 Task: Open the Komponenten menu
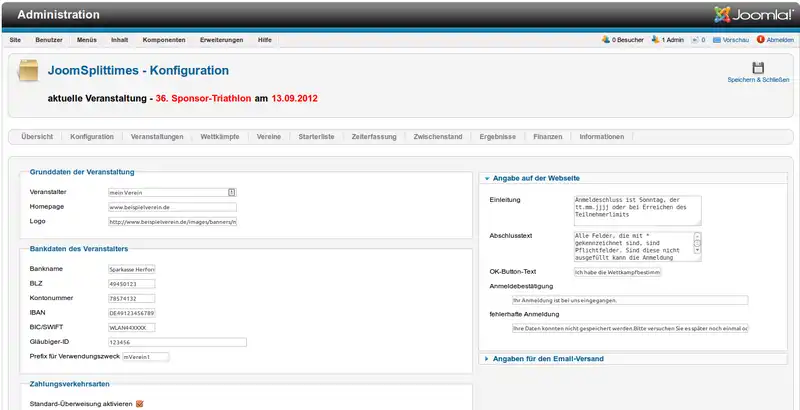click(x=164, y=40)
